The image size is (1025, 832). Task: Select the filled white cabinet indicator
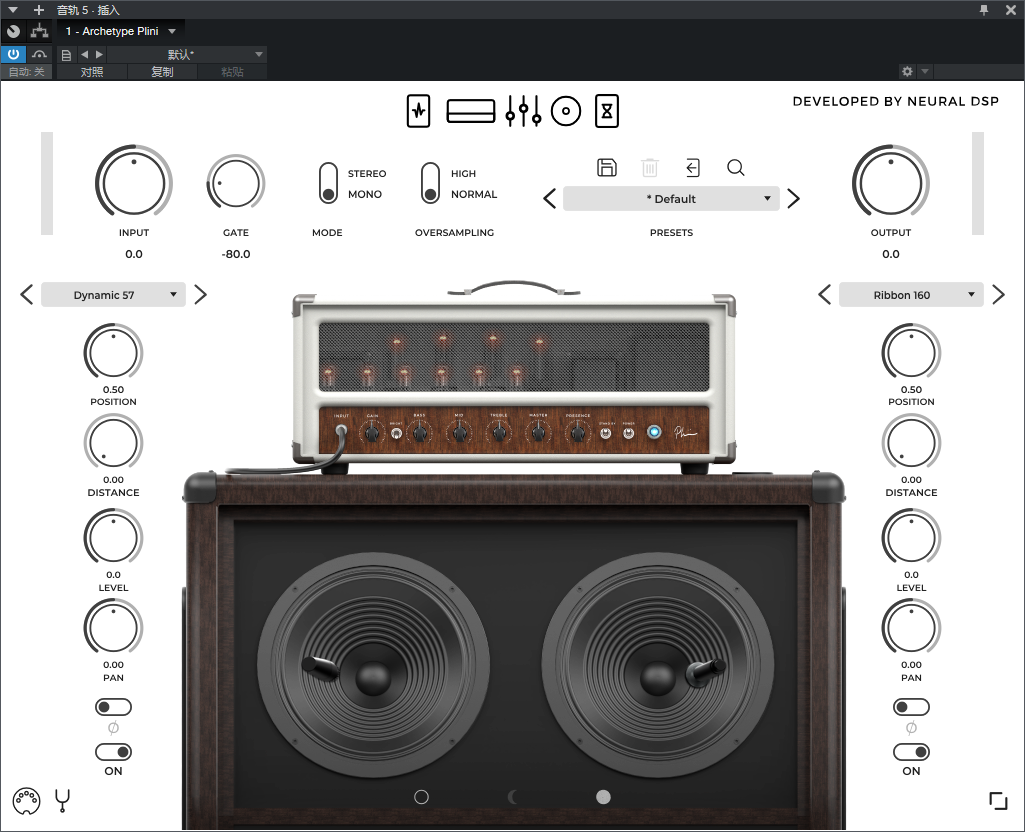click(603, 797)
